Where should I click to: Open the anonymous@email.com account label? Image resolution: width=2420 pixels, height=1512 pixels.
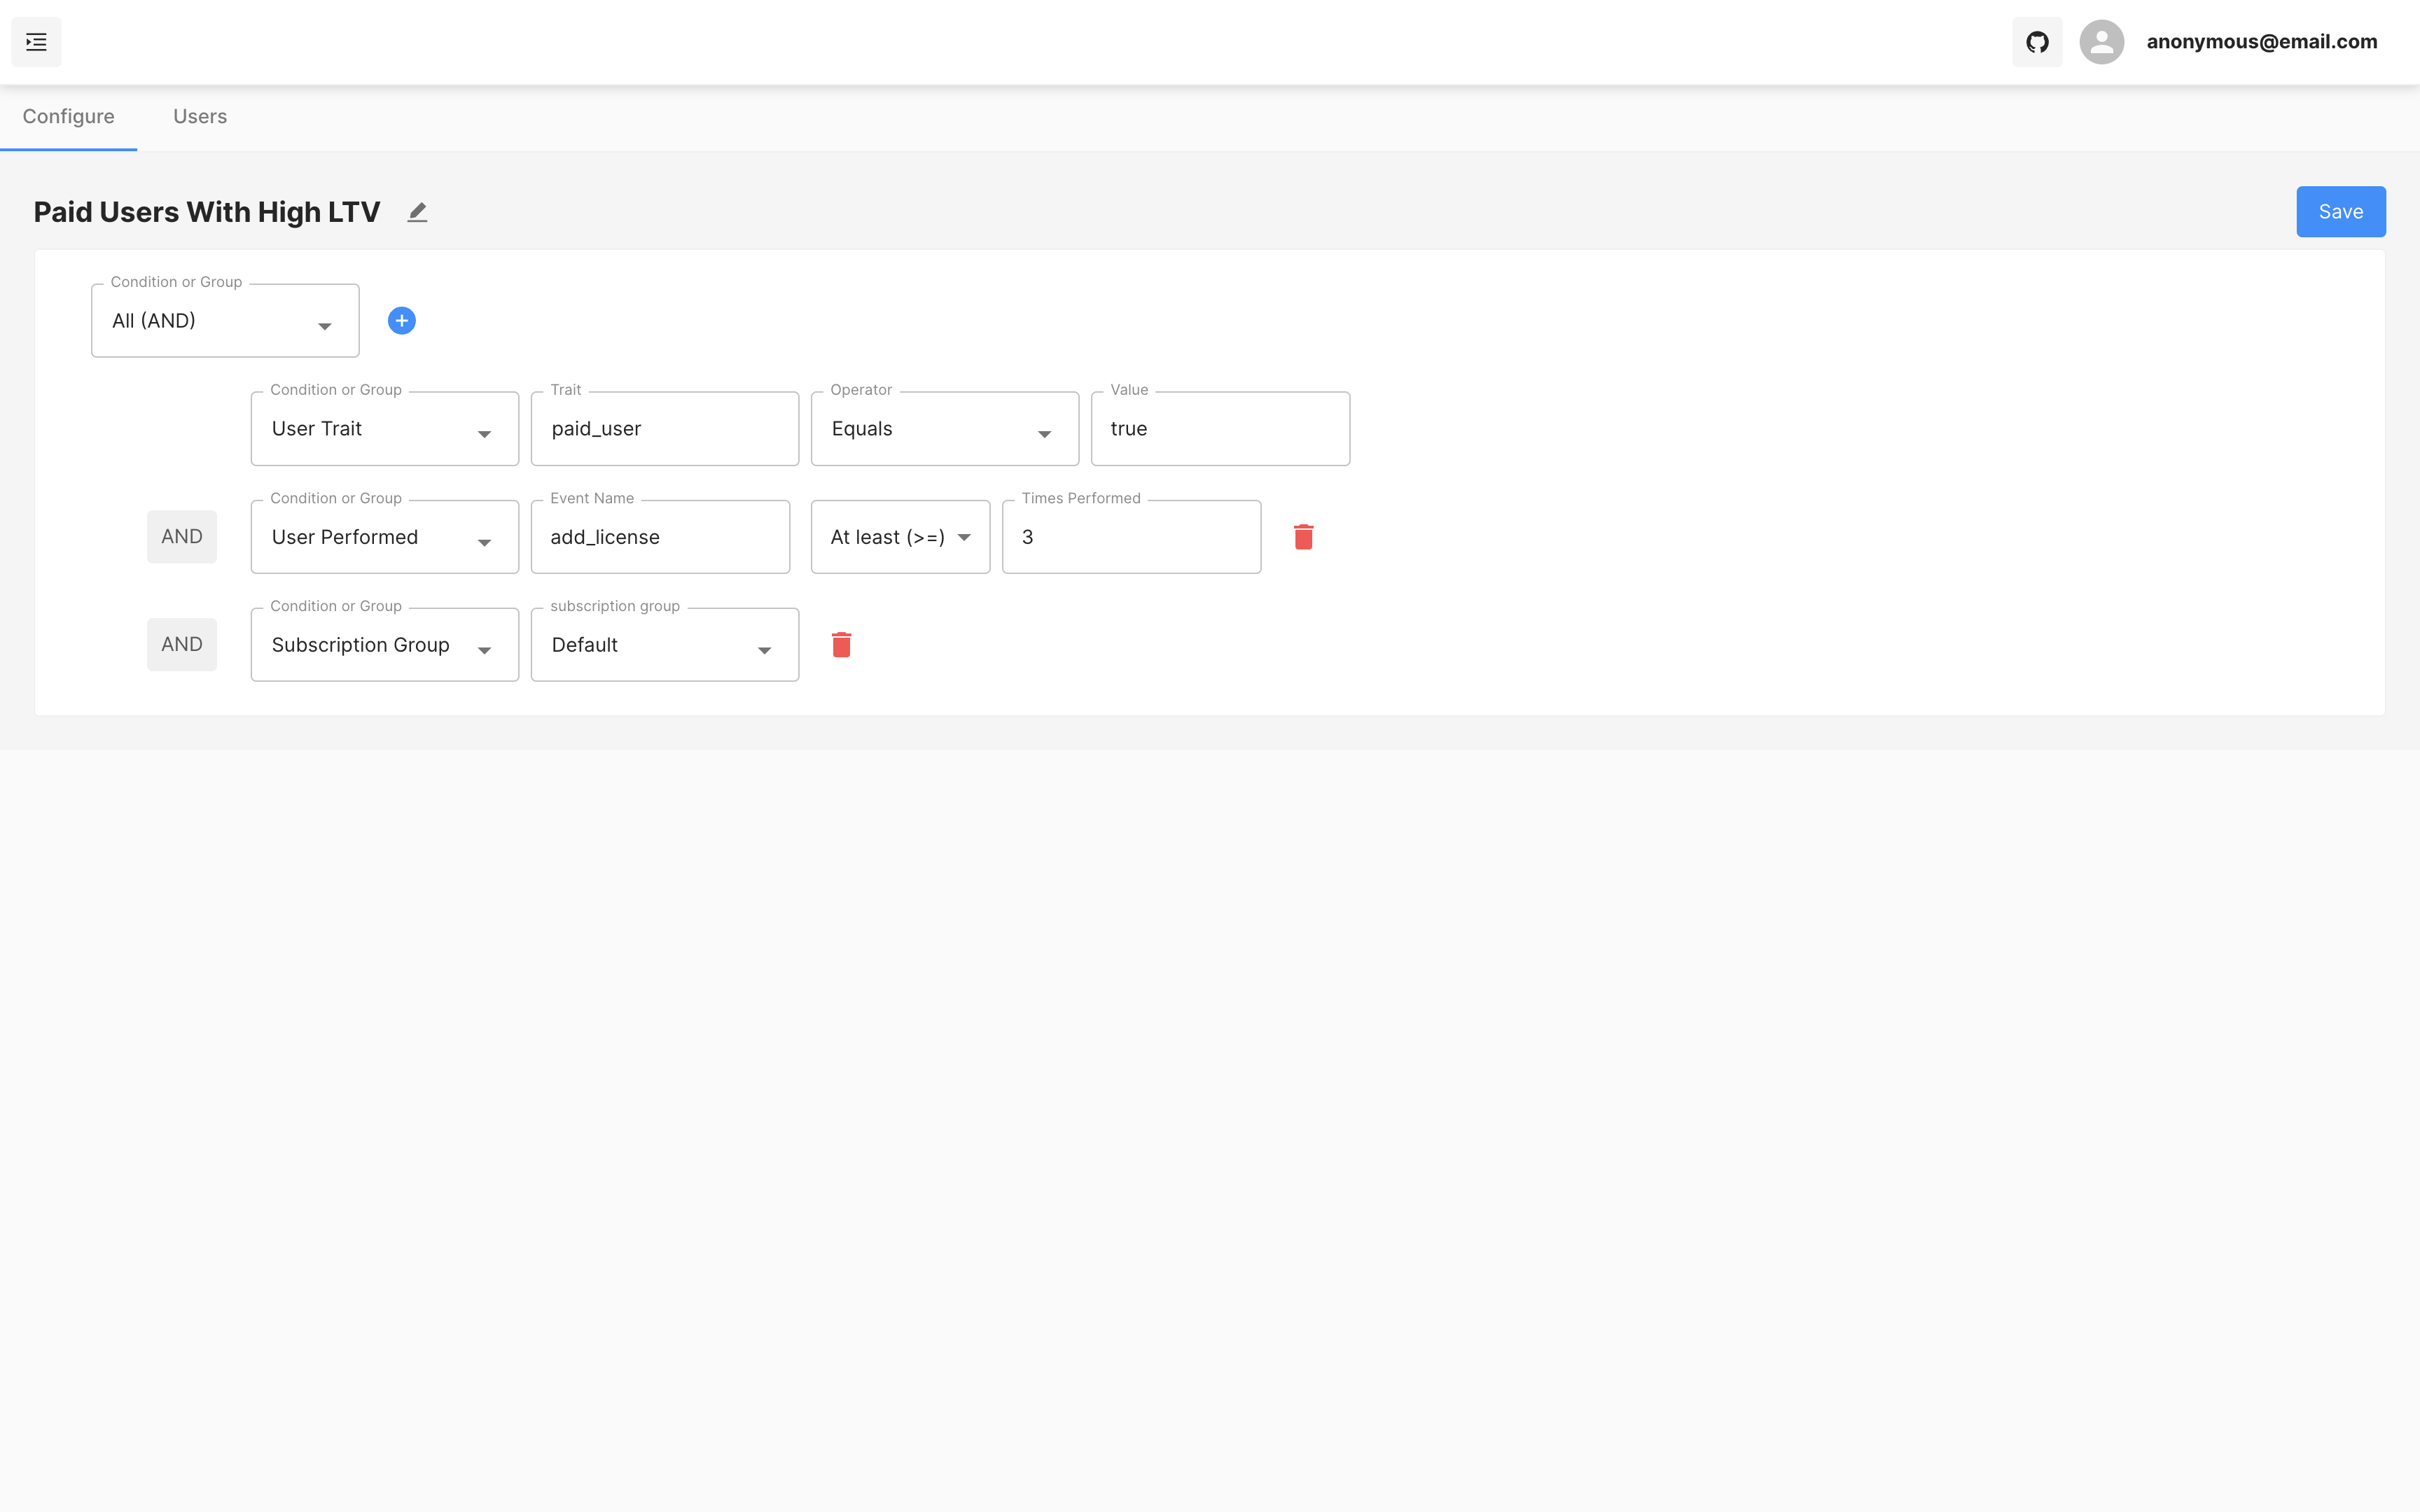[x=2262, y=42]
